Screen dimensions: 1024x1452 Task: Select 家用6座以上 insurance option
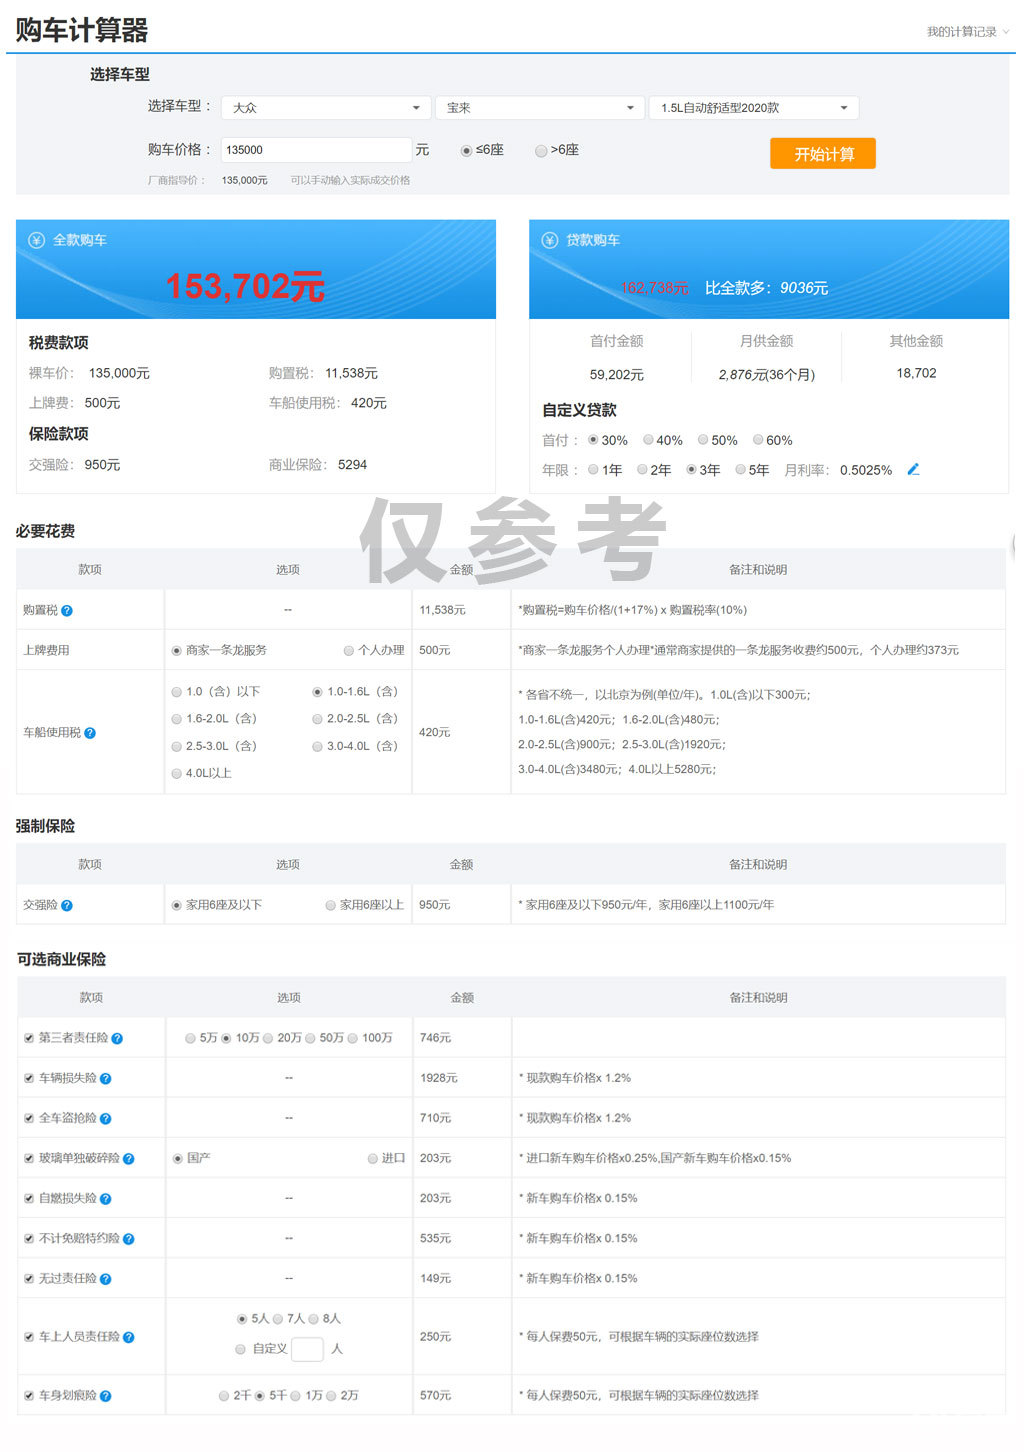pos(330,906)
